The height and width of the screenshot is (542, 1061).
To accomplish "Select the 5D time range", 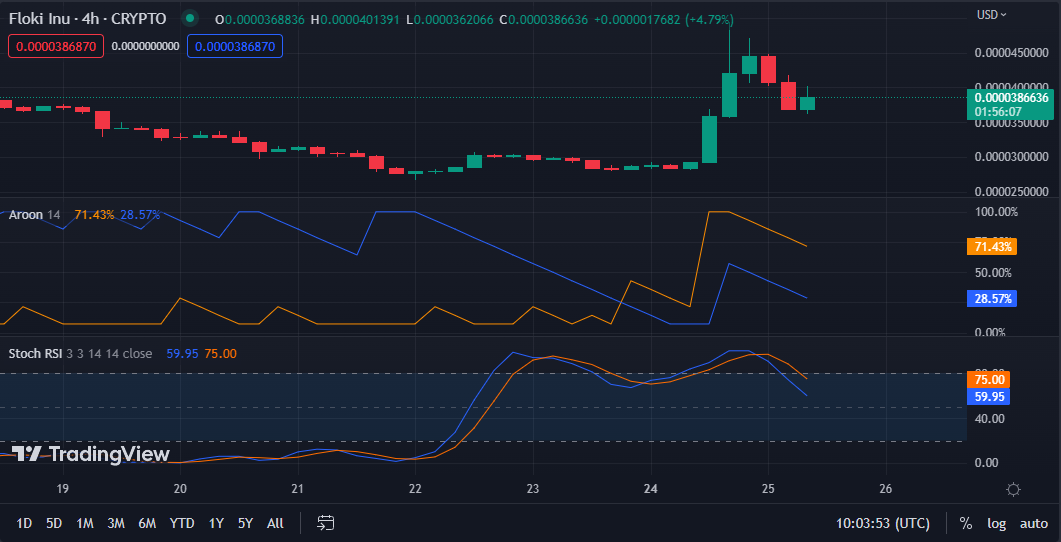I will [x=54, y=523].
